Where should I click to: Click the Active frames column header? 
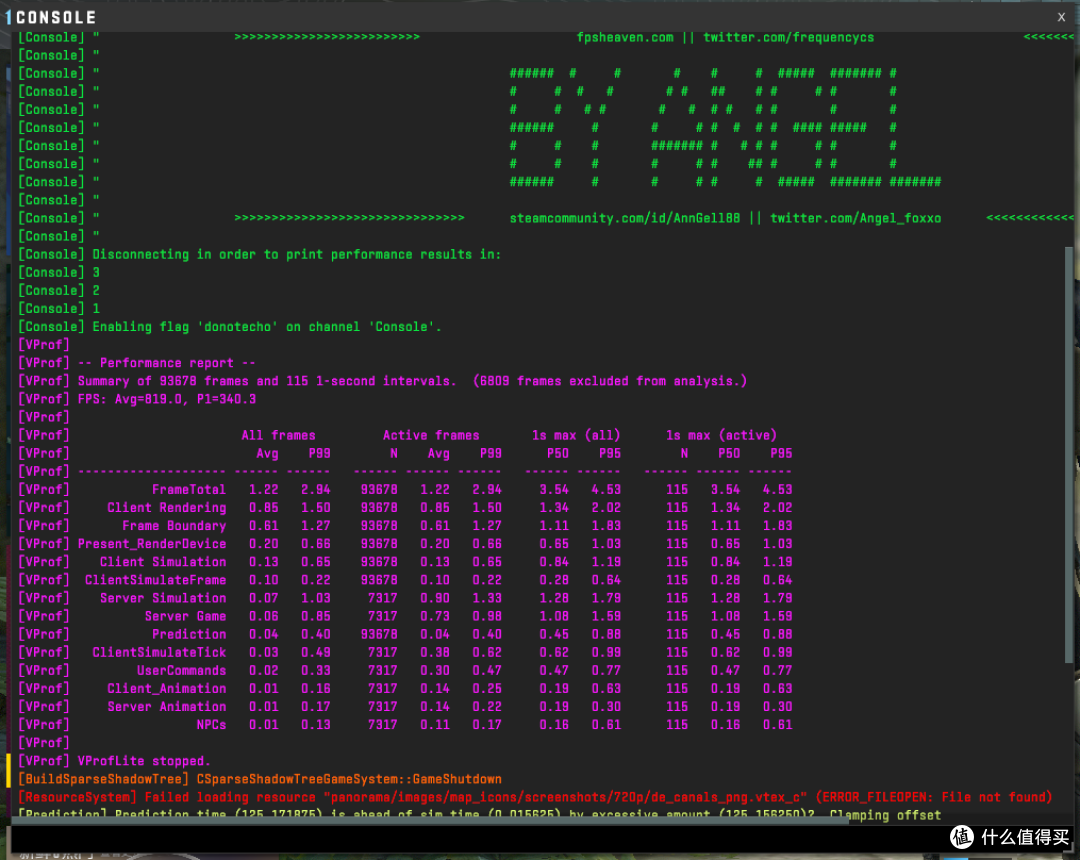click(430, 435)
